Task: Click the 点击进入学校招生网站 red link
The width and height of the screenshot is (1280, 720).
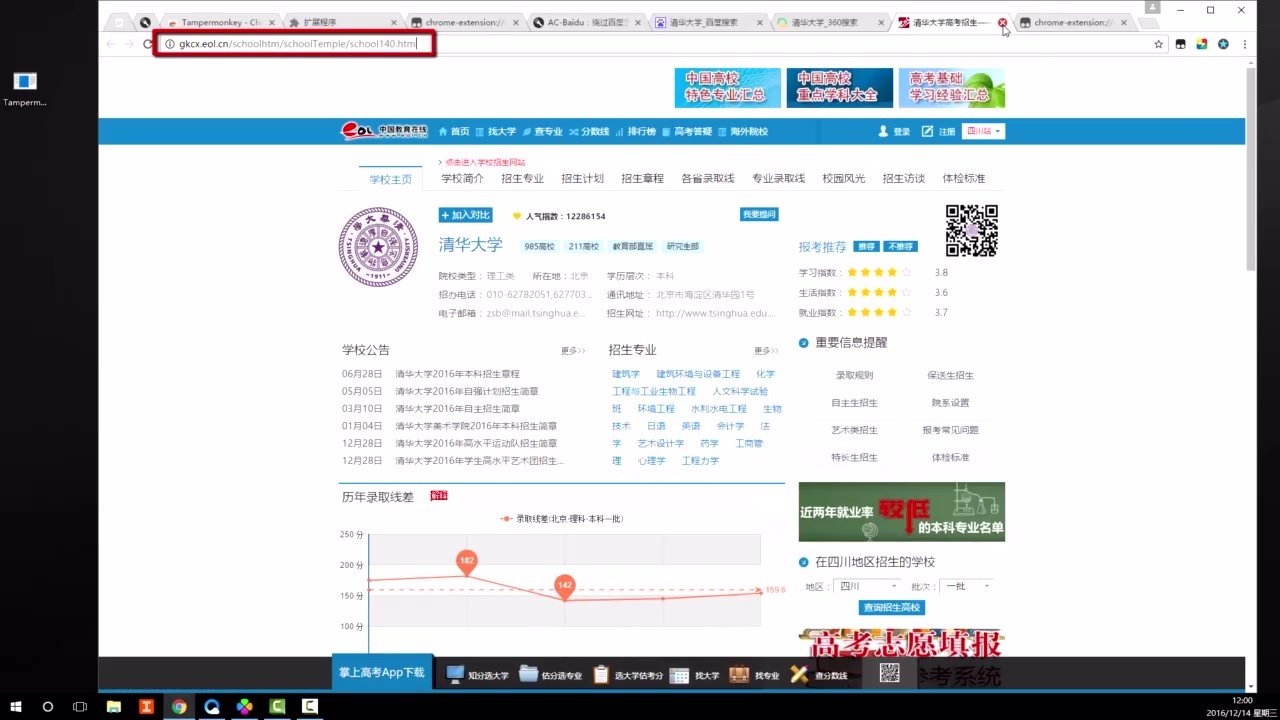Action: tap(485, 162)
